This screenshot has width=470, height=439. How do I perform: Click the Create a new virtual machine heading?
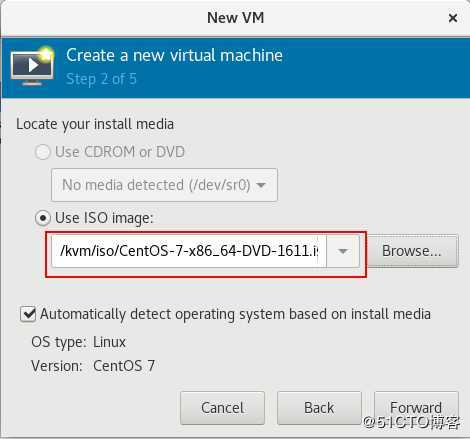(x=174, y=55)
